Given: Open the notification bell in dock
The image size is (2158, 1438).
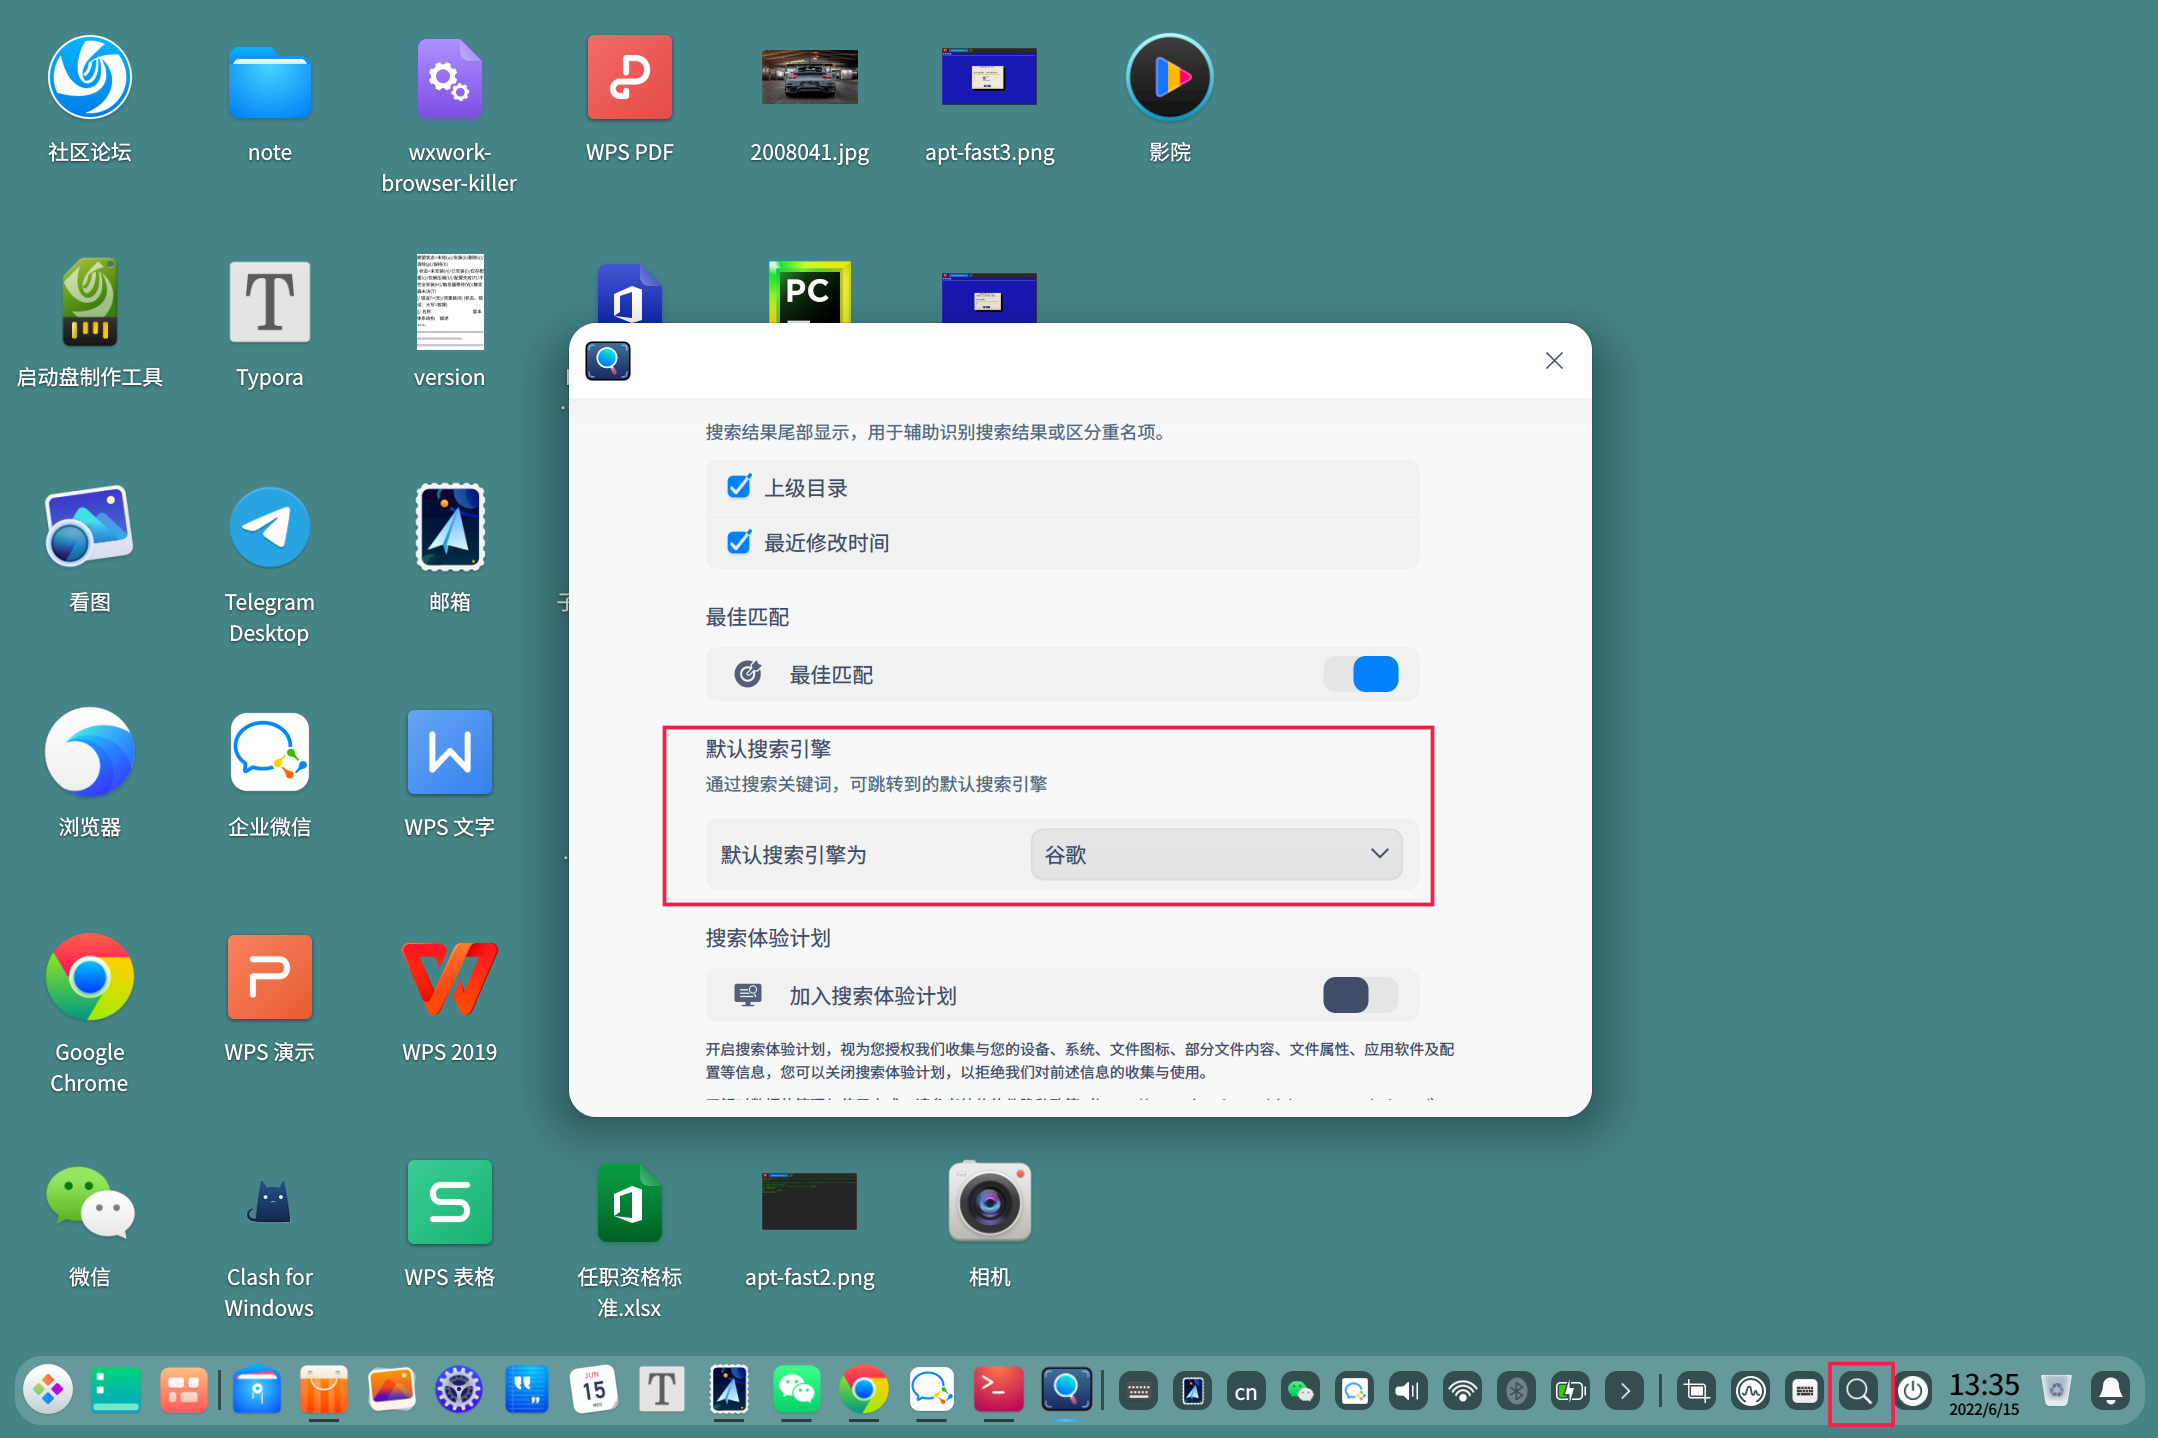Looking at the screenshot, I should pyautogui.click(x=2111, y=1391).
